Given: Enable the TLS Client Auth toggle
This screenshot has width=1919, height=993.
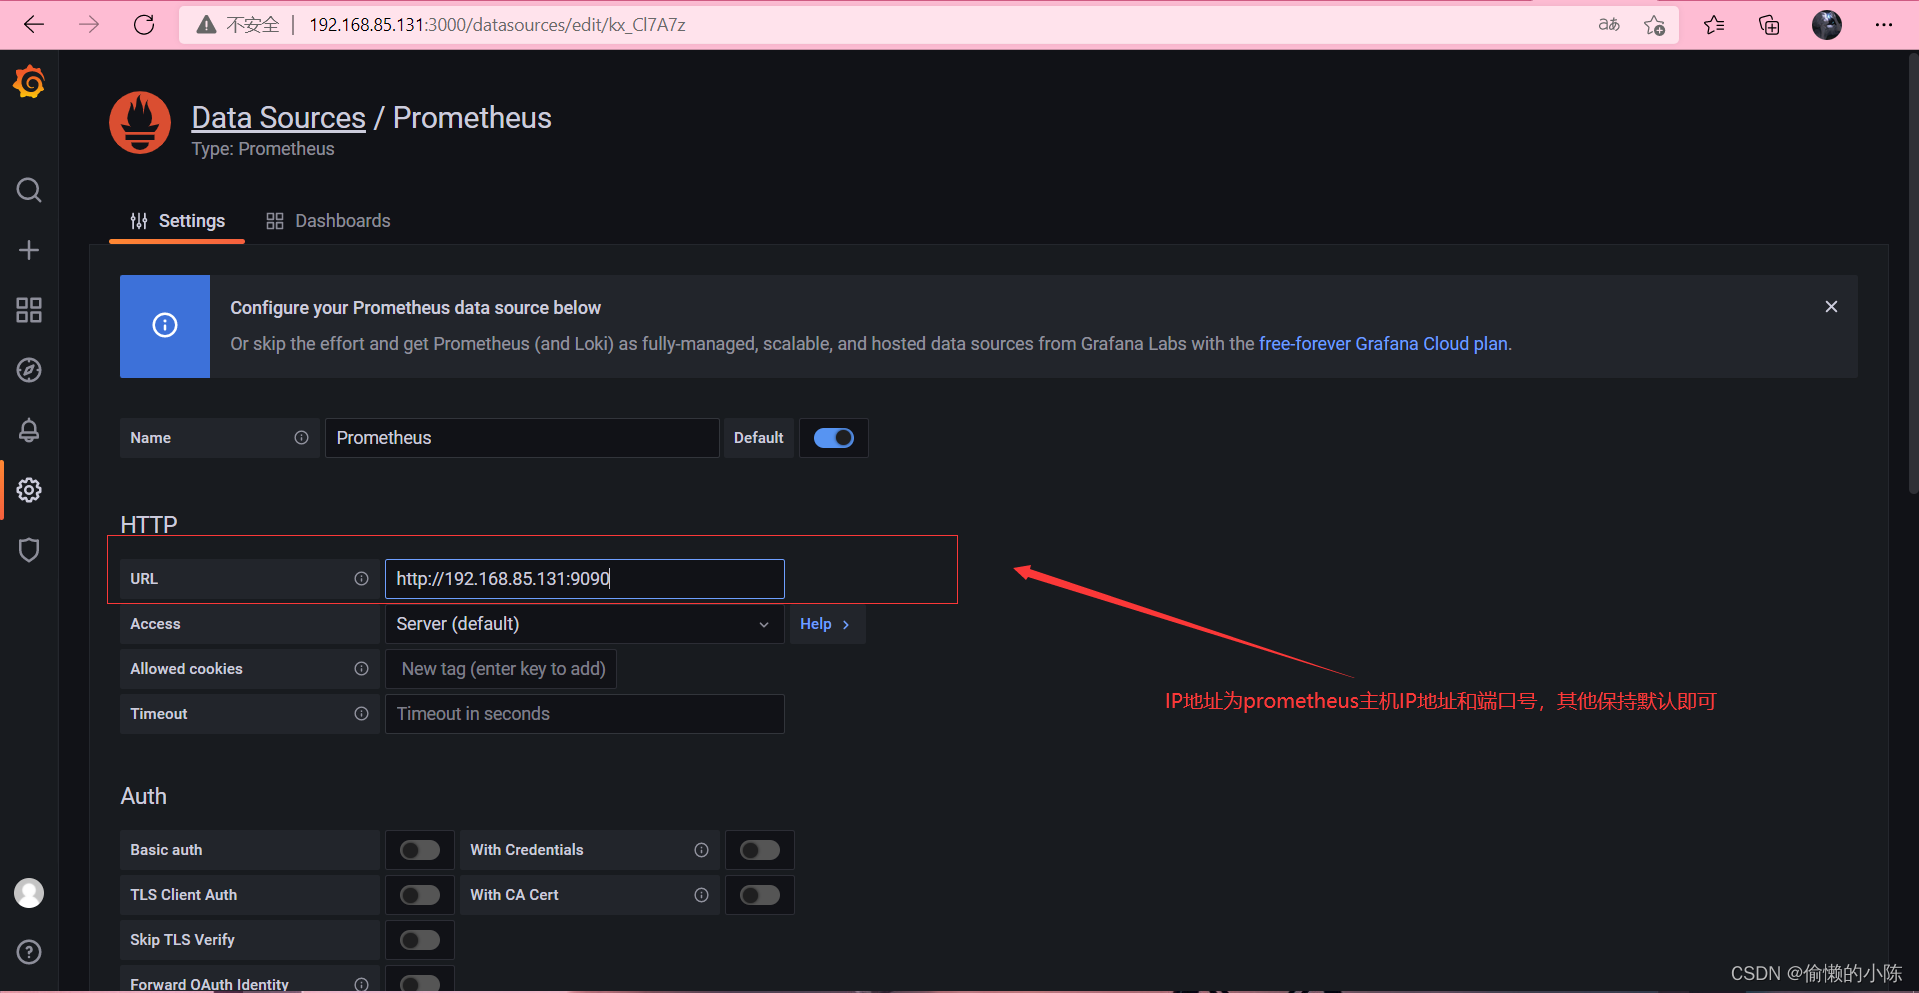Looking at the screenshot, I should [x=420, y=895].
